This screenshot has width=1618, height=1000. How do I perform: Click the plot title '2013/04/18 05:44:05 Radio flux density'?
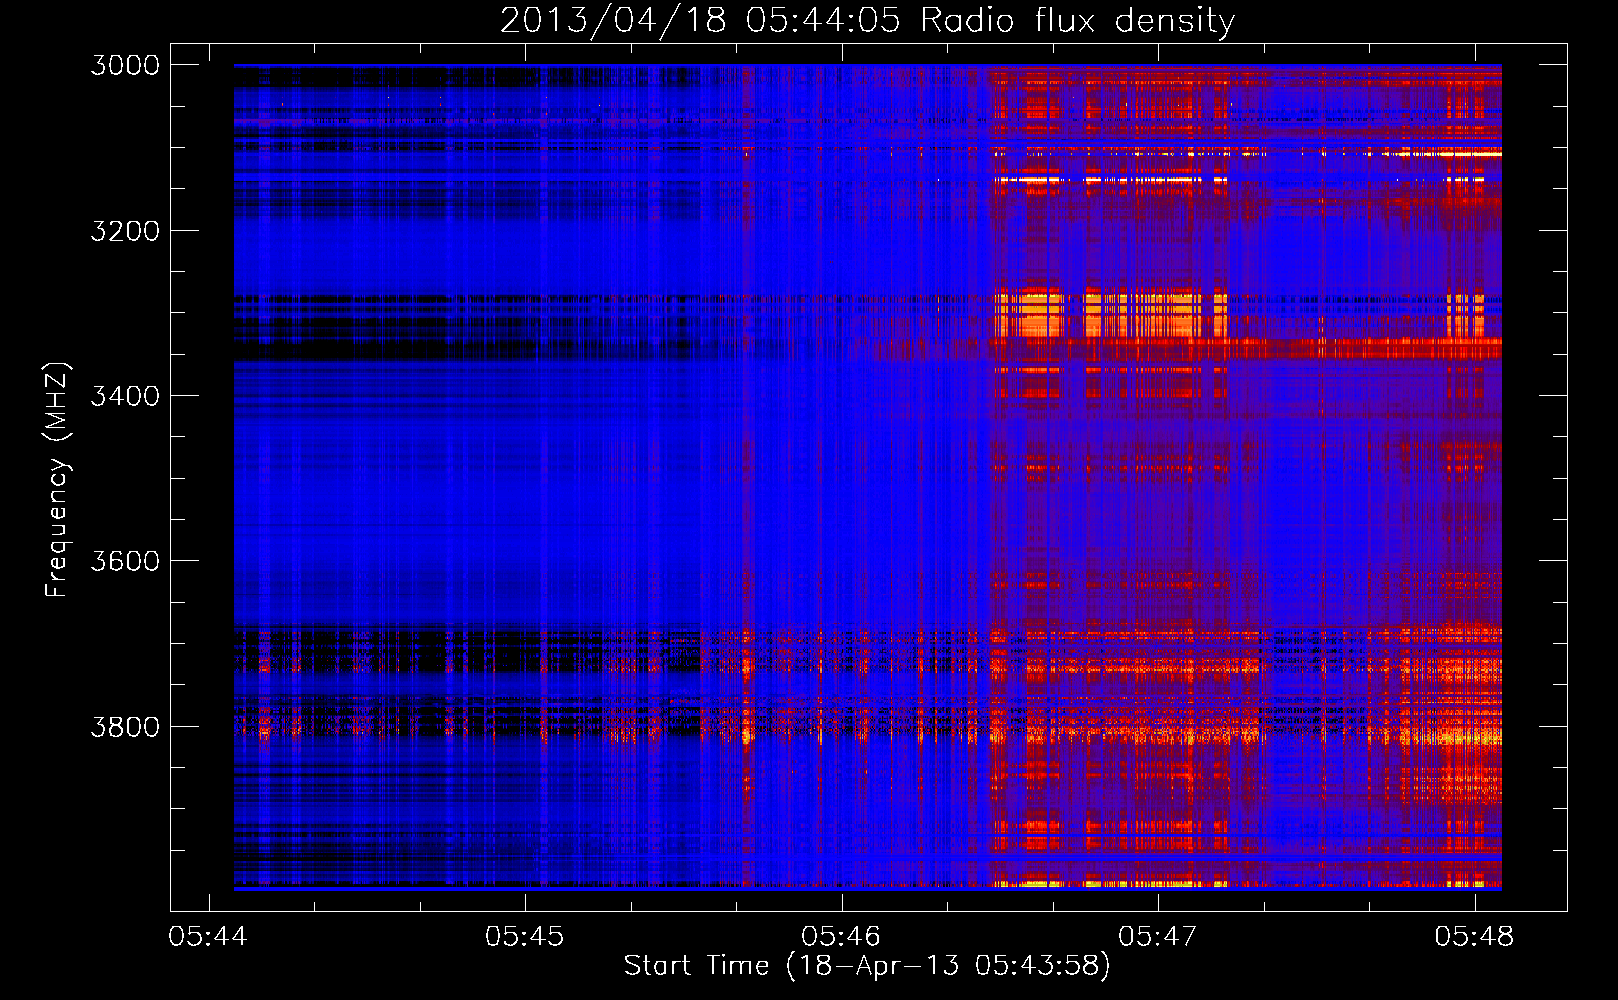(867, 20)
